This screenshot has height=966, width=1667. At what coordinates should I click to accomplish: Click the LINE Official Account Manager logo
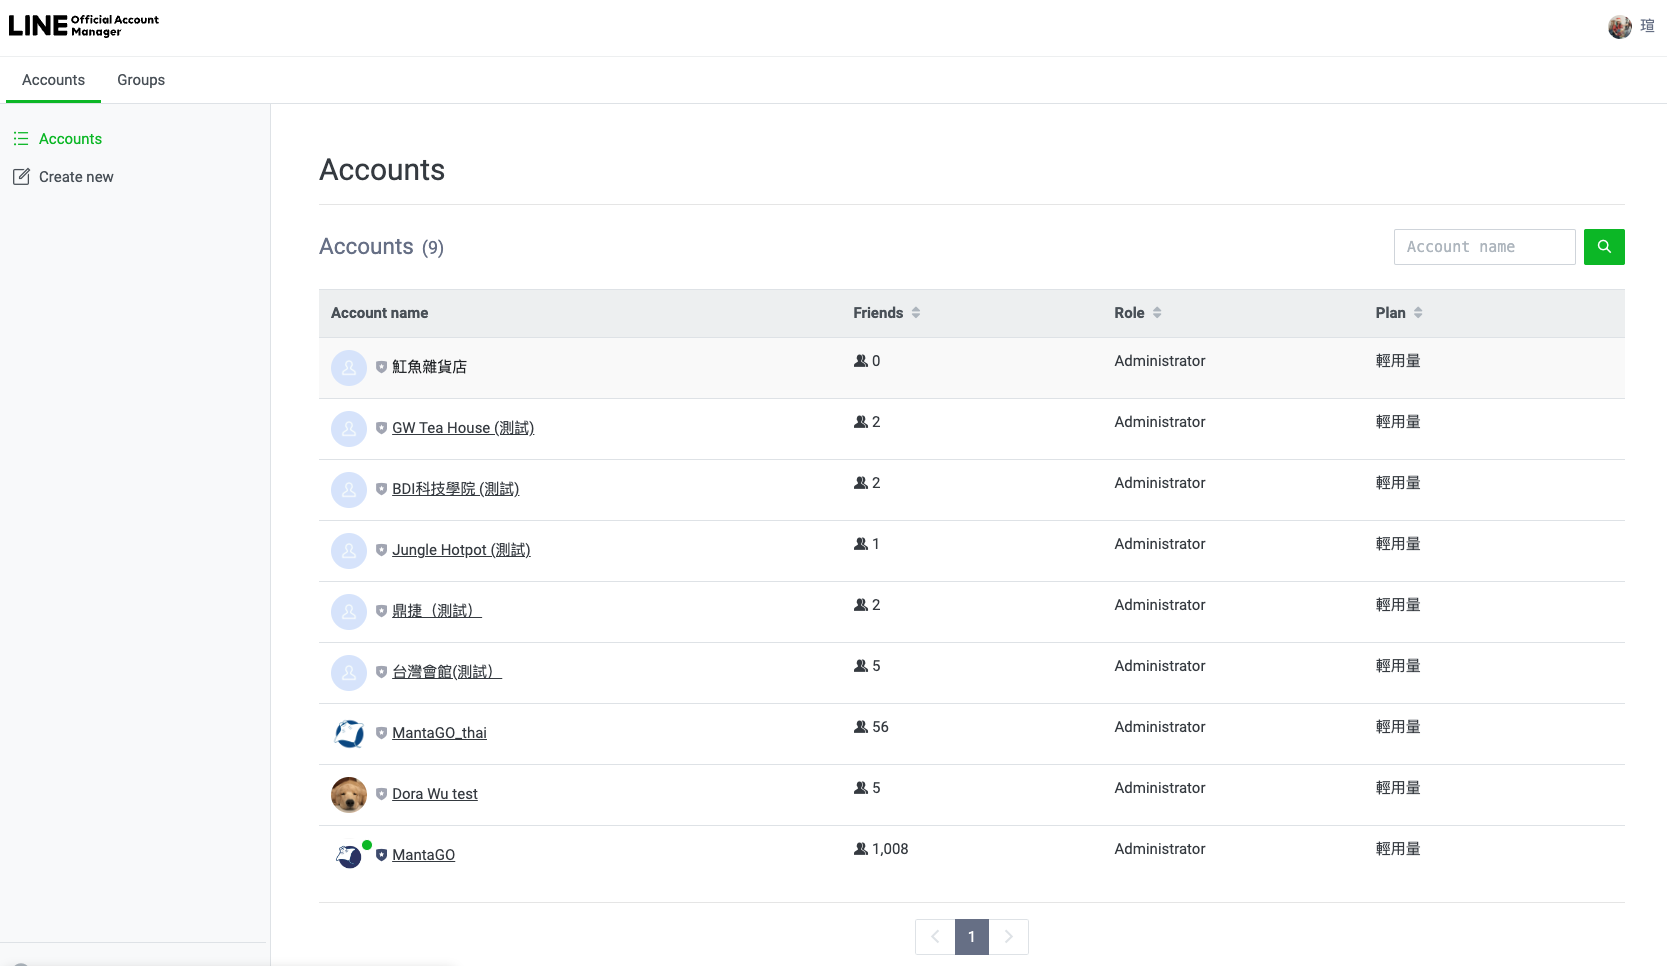84,26
